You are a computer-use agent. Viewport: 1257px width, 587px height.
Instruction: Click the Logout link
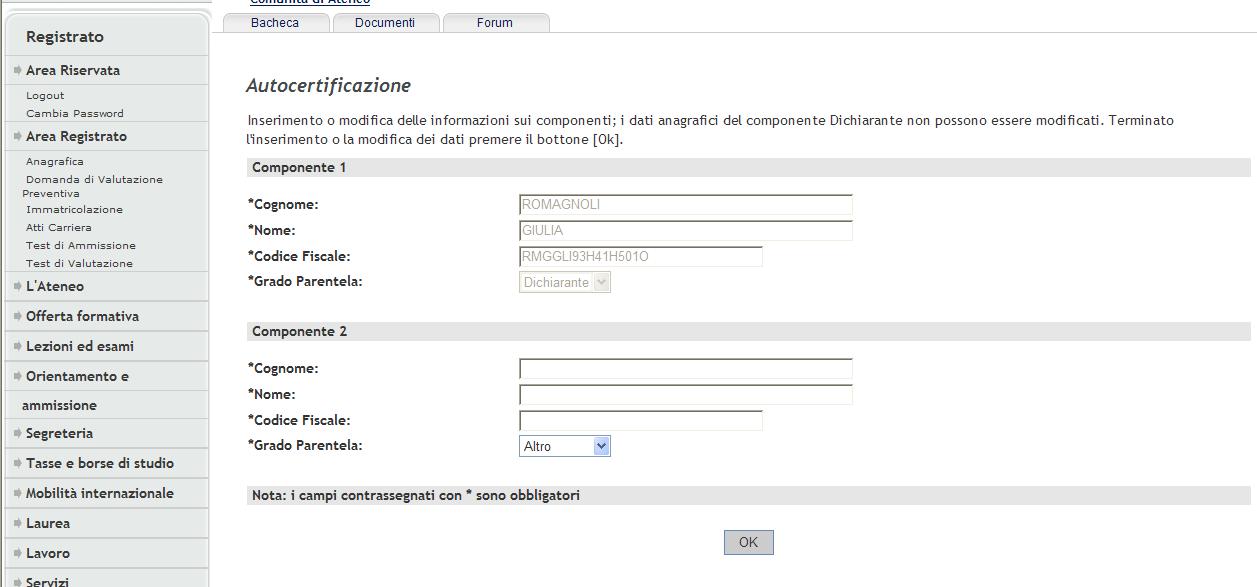45,96
